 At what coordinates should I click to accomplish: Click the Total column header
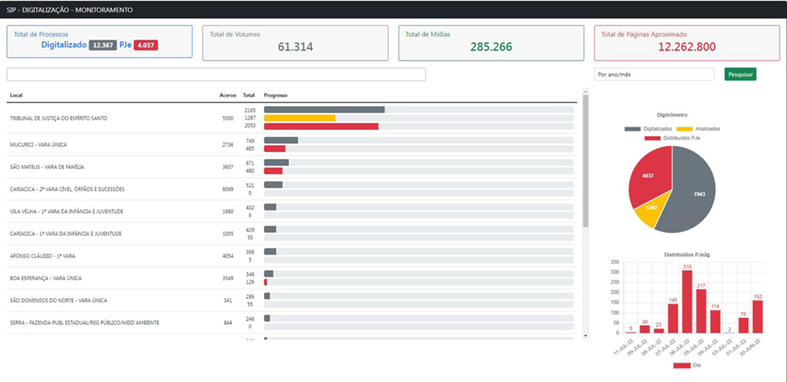point(249,95)
